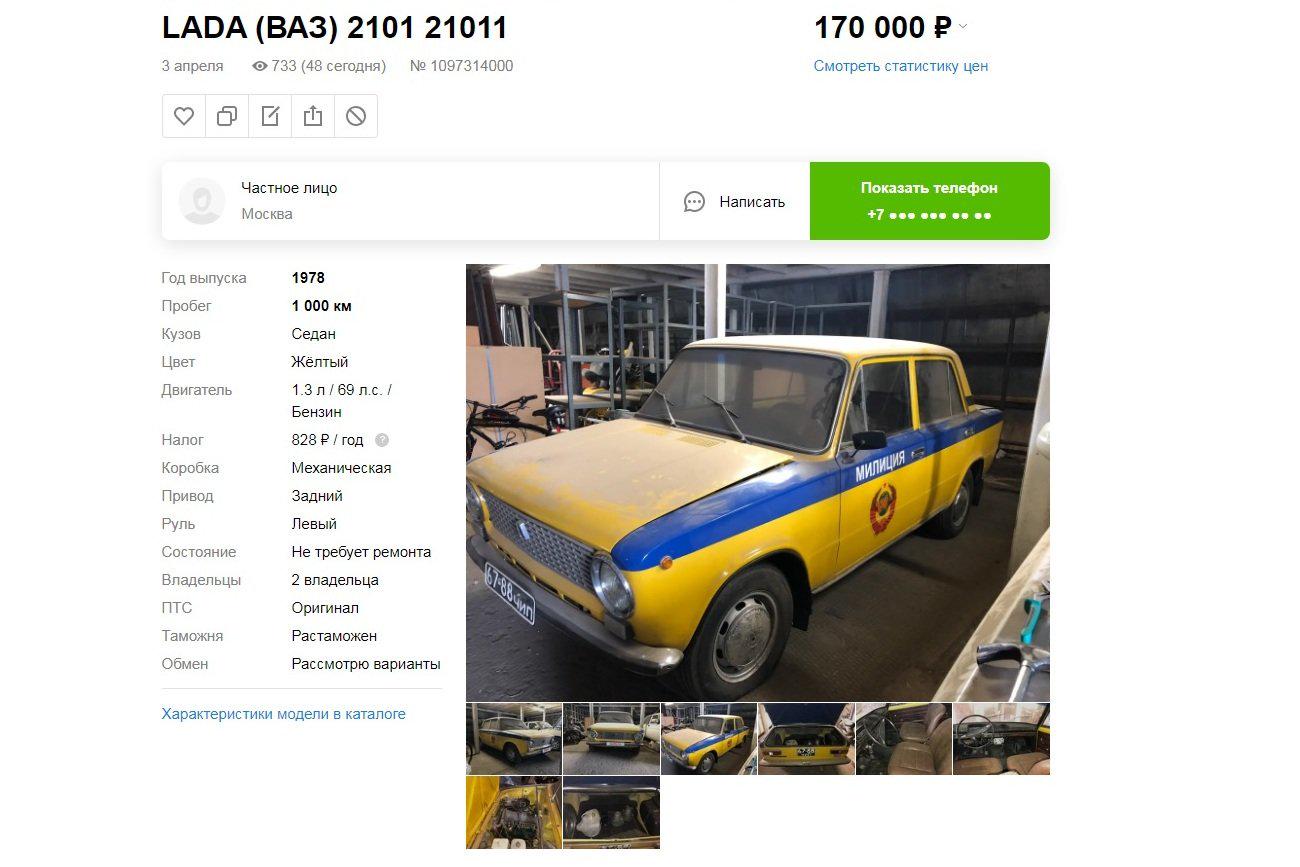Viewport: 1300px width, 867px height.
Task: Select first thumbnail of car side view
Action: coord(514,739)
